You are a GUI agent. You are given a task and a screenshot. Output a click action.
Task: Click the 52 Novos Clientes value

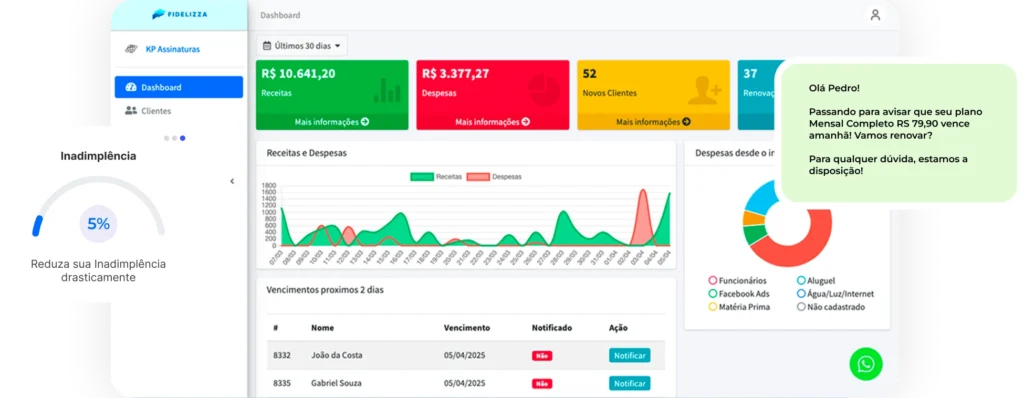click(x=589, y=73)
